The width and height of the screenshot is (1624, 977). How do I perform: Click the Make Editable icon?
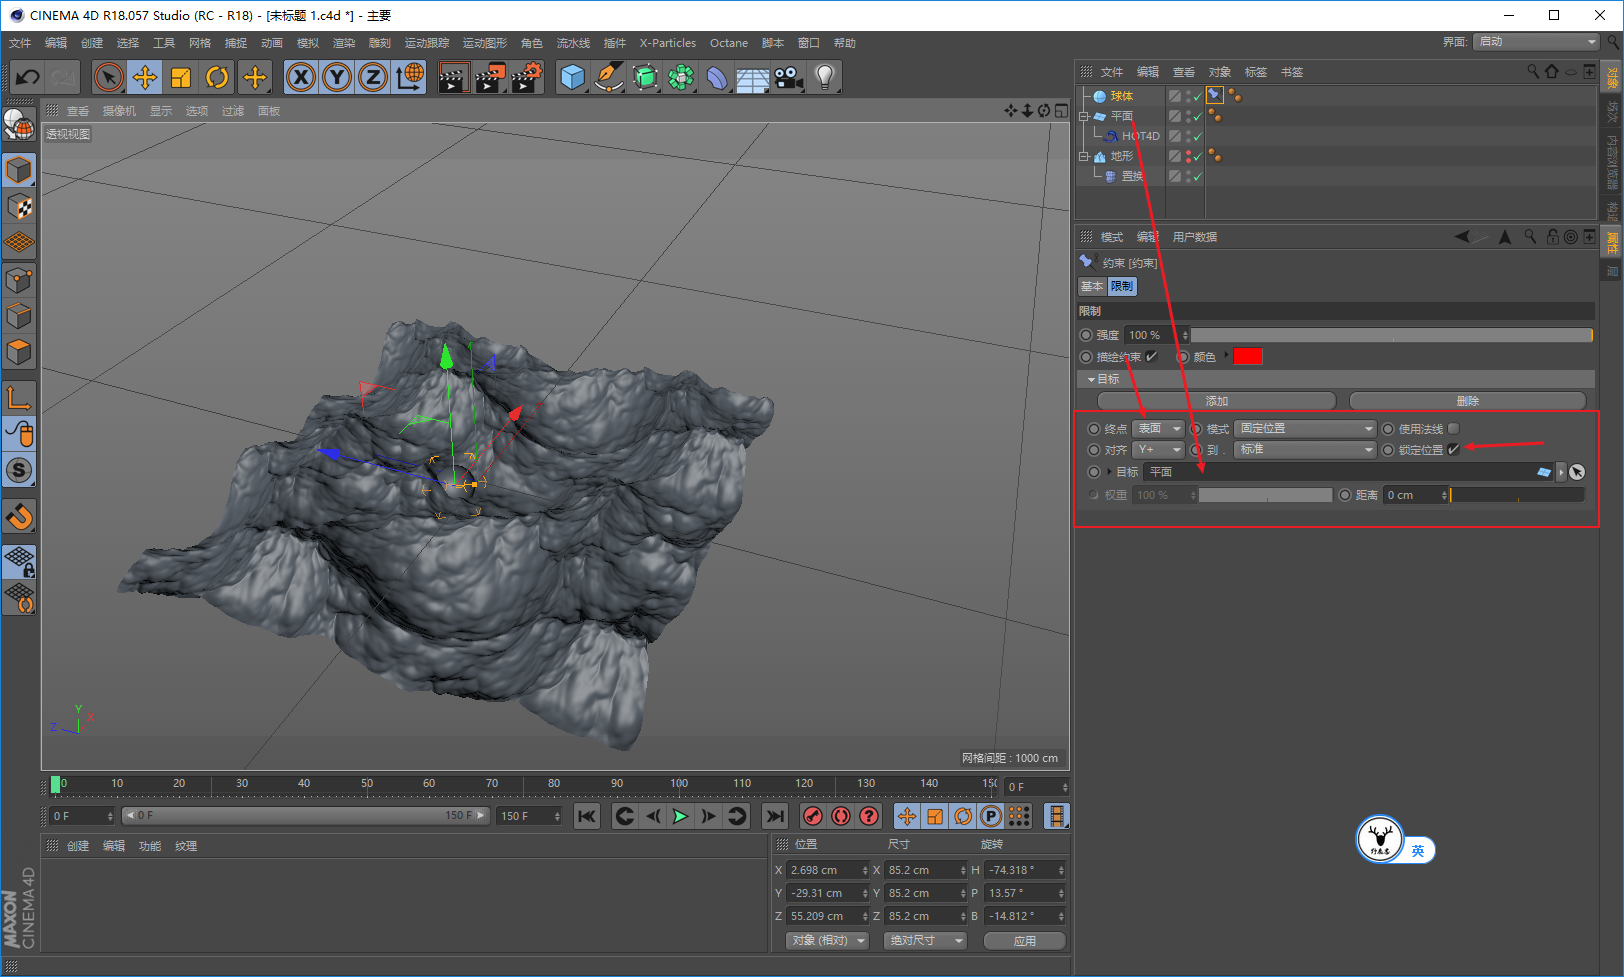(x=19, y=124)
